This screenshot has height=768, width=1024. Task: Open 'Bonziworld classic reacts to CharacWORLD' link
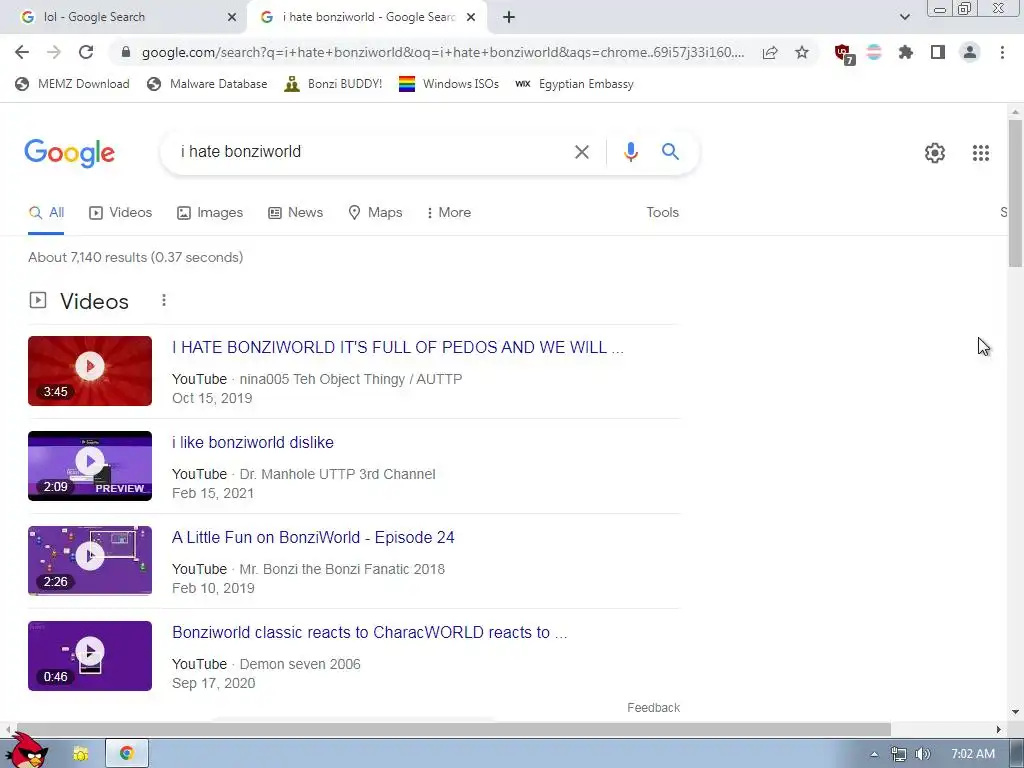[x=370, y=632]
